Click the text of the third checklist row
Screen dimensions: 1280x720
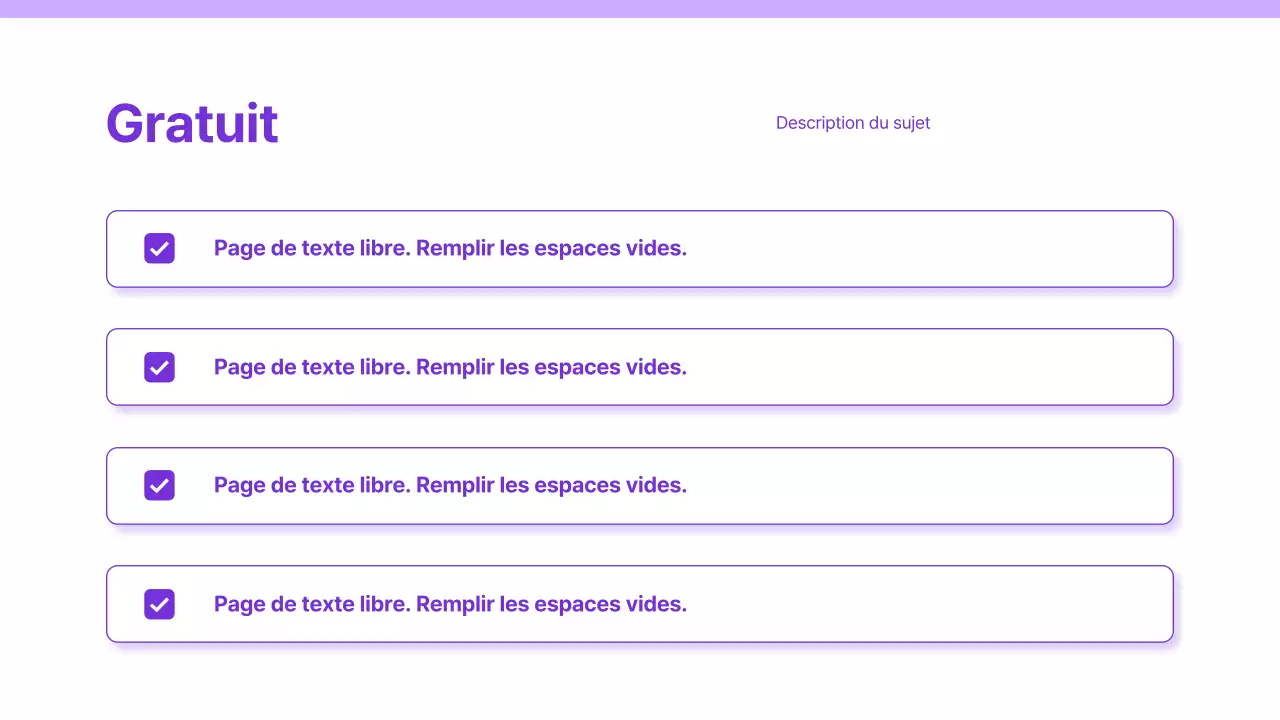pyautogui.click(x=450, y=485)
